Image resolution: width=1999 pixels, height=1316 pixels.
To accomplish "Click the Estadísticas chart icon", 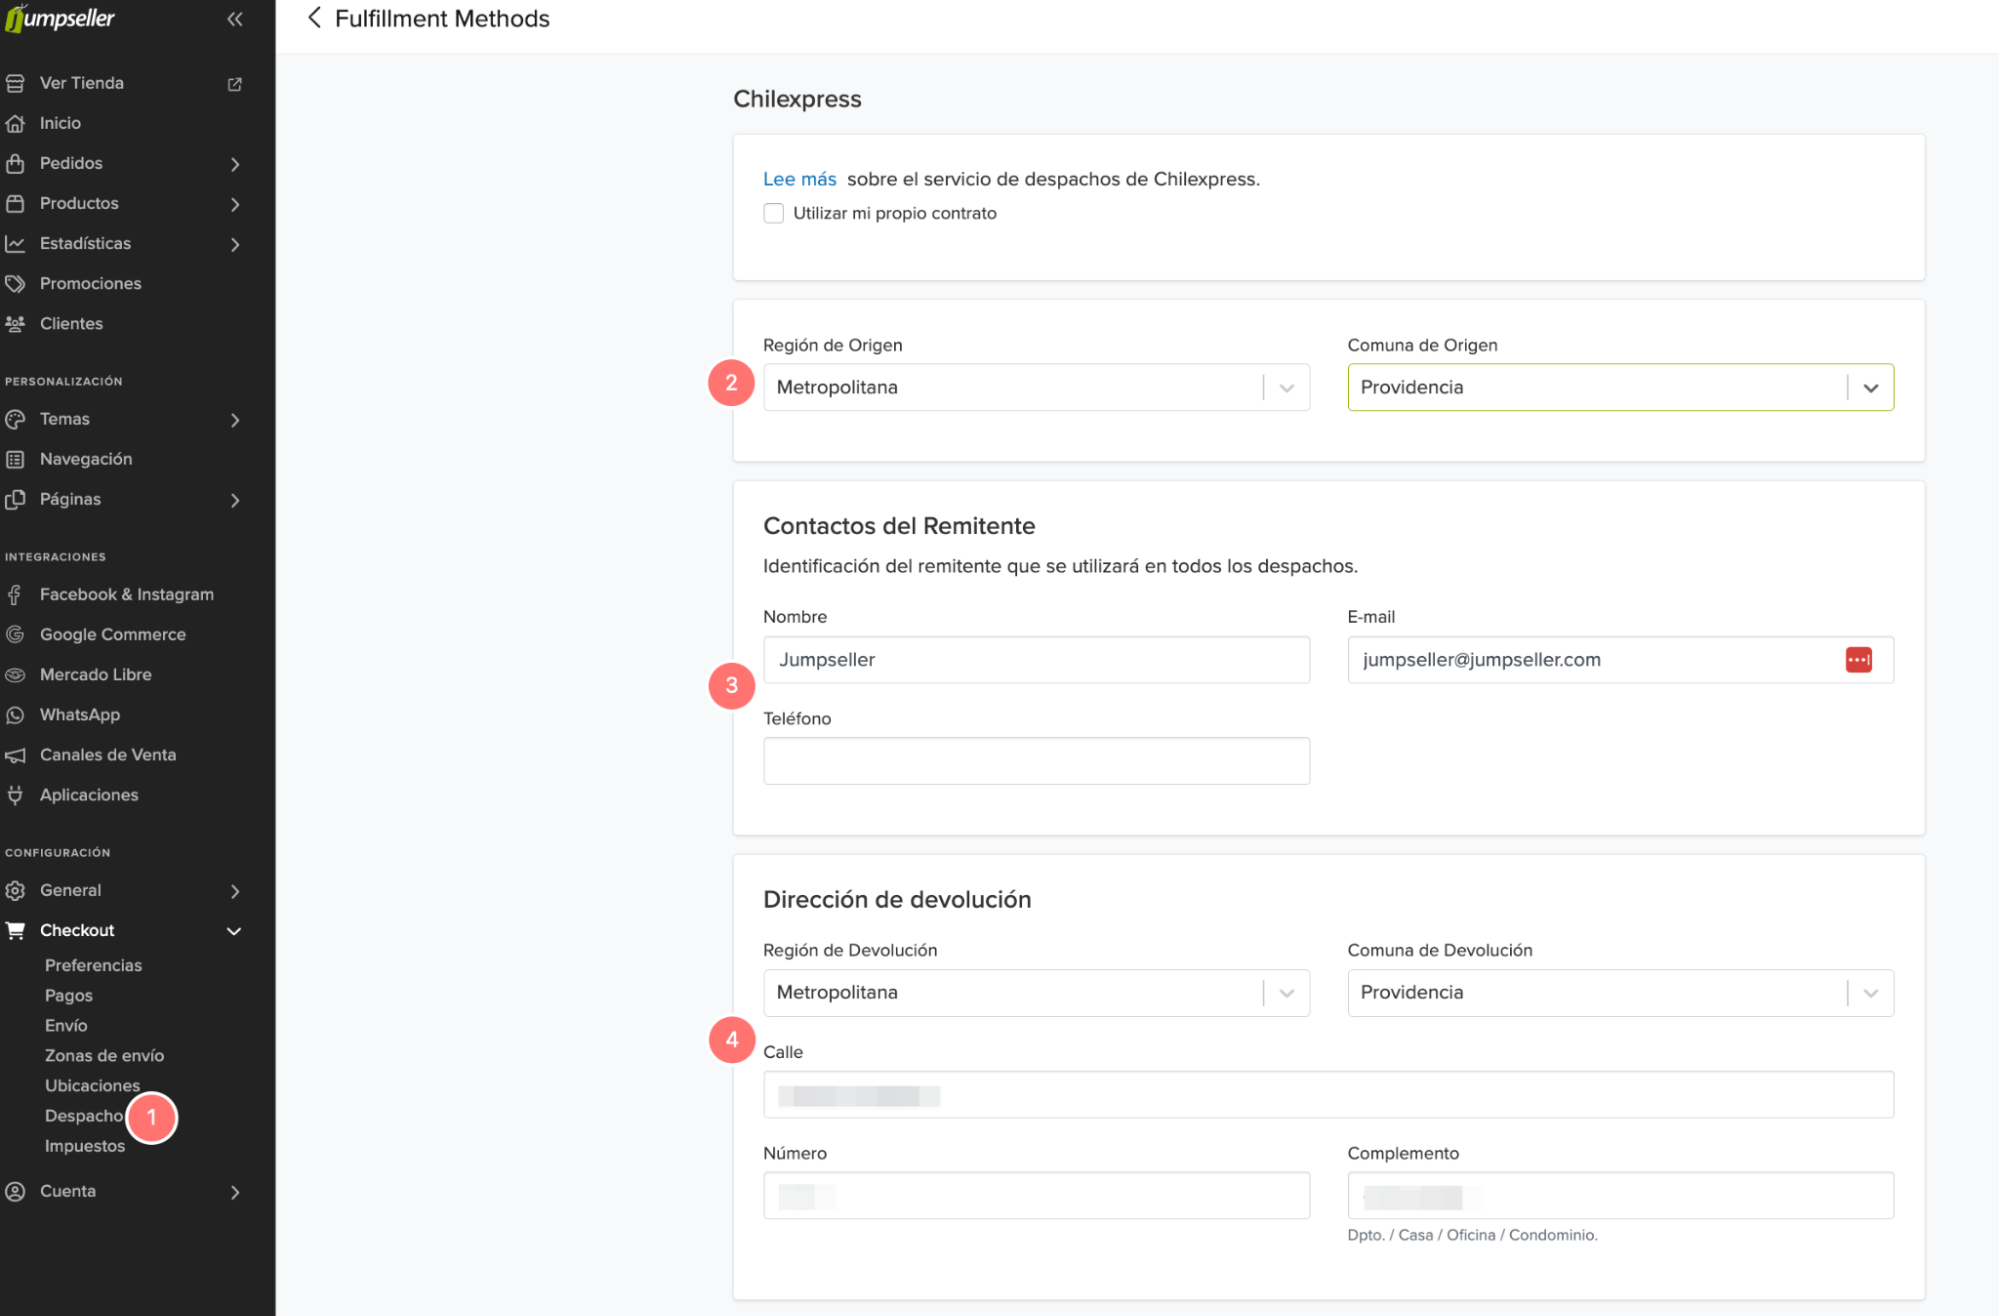I will pyautogui.click(x=15, y=243).
